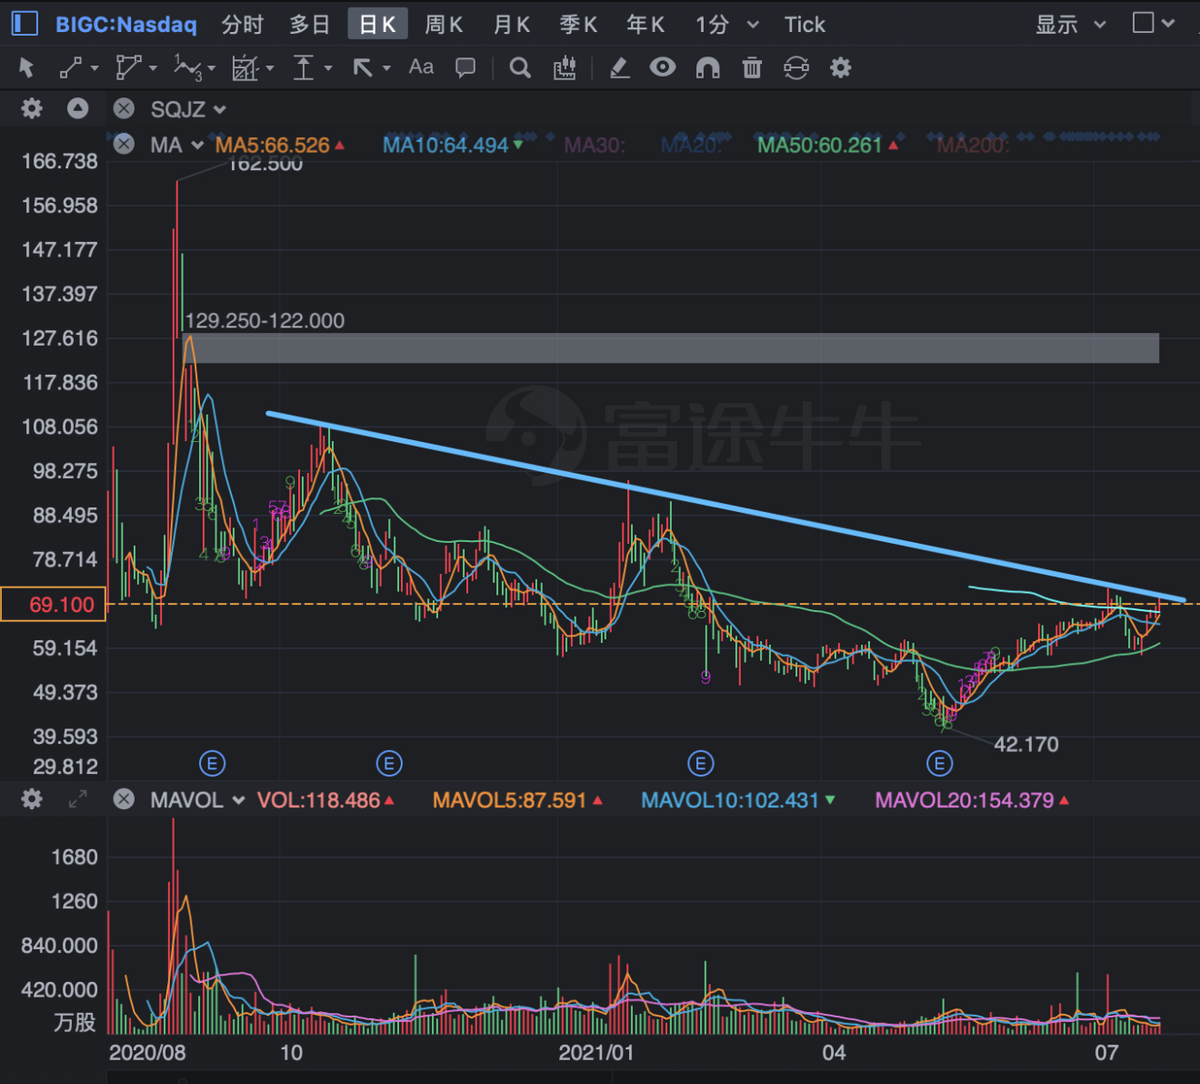
Task: Pick the text annotation tool (Aa)
Action: coord(421,67)
